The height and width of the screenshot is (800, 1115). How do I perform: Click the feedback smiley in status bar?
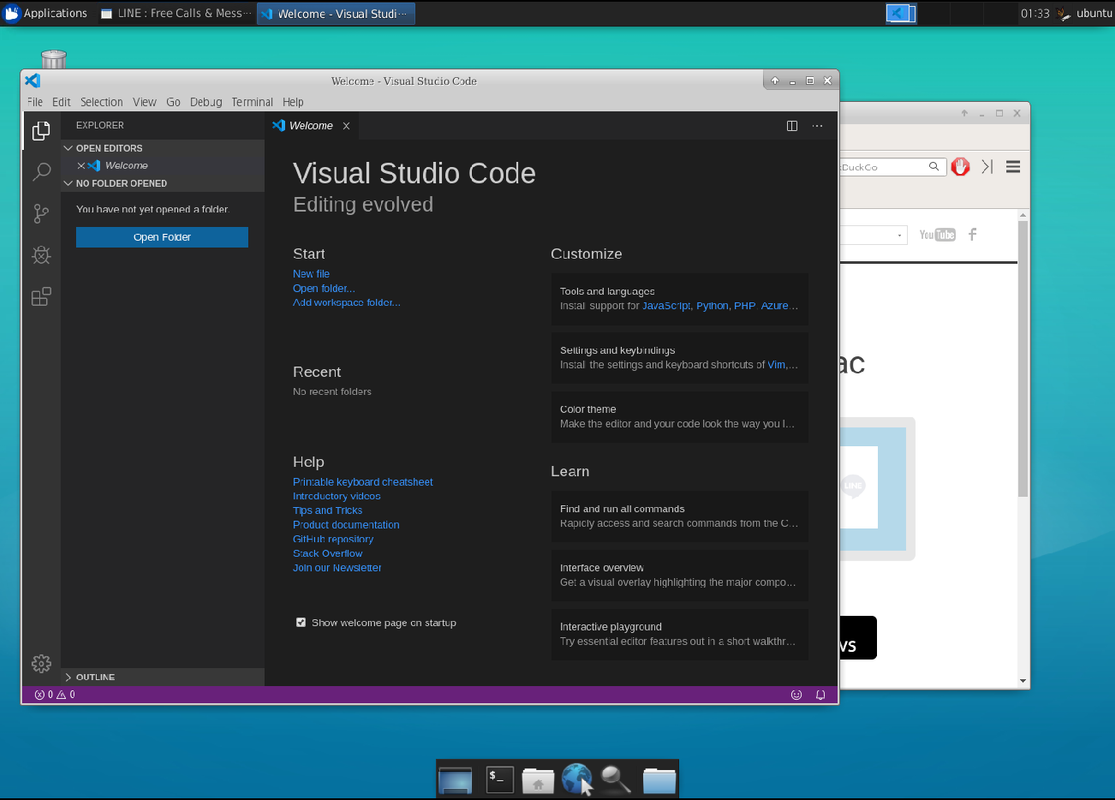pos(796,695)
